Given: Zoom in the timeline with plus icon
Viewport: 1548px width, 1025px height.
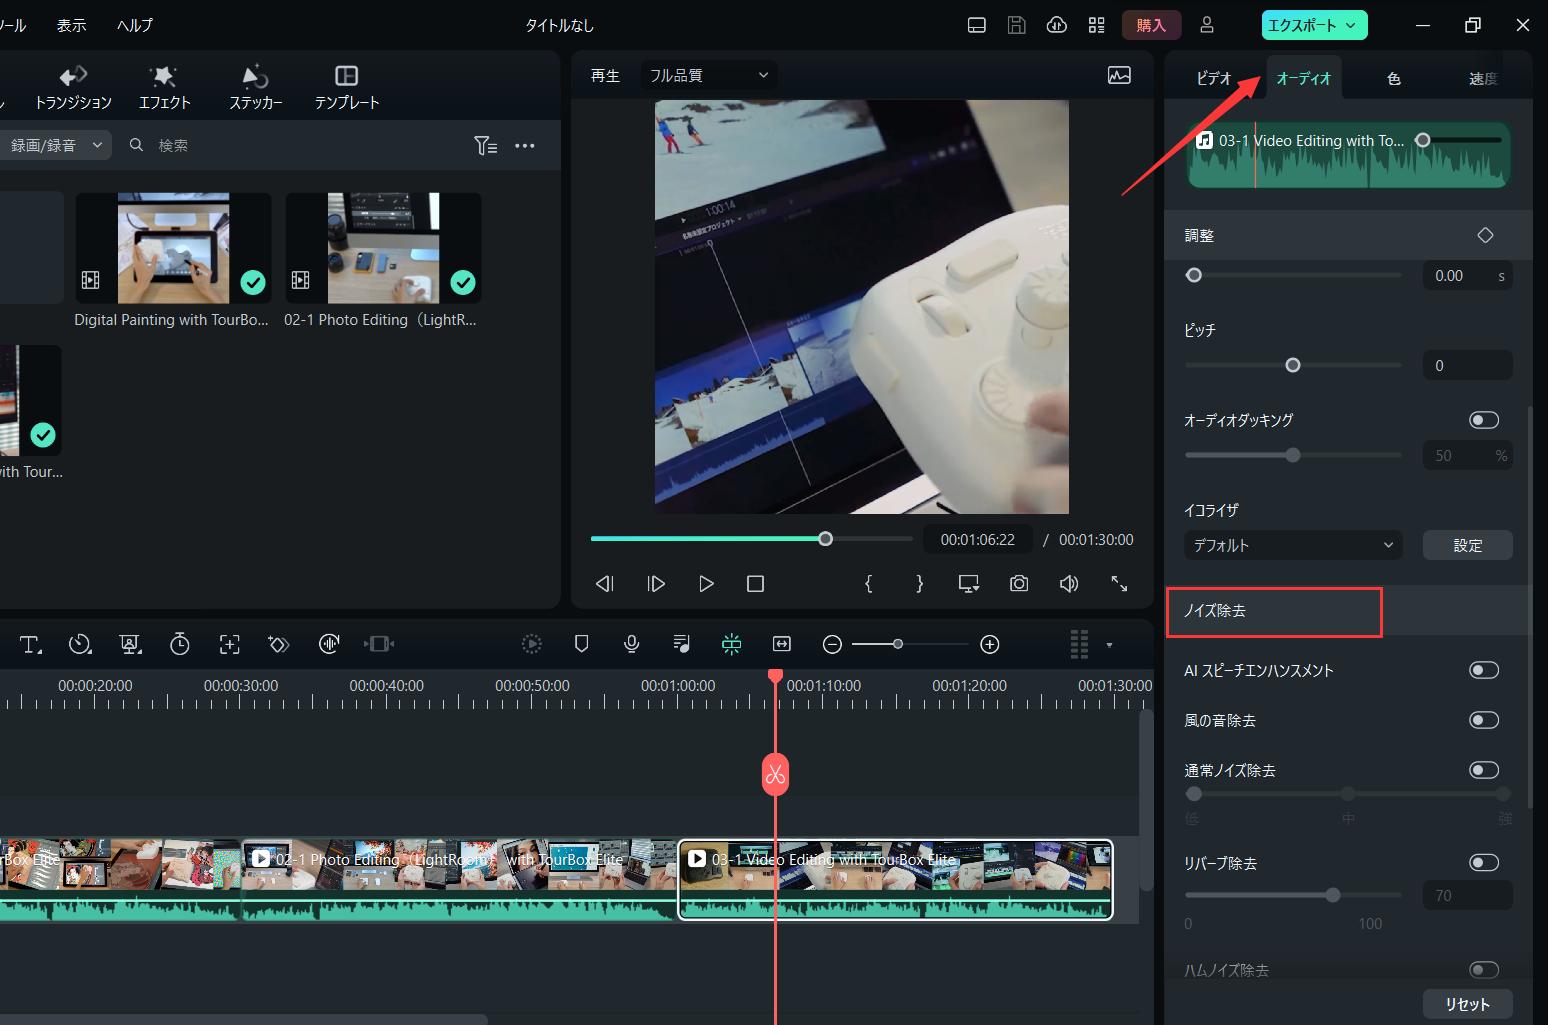Looking at the screenshot, I should coord(989,644).
